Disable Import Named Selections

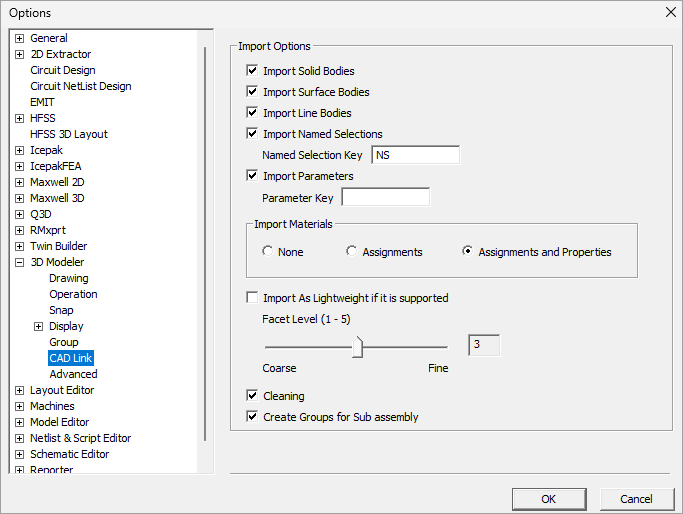pos(252,133)
